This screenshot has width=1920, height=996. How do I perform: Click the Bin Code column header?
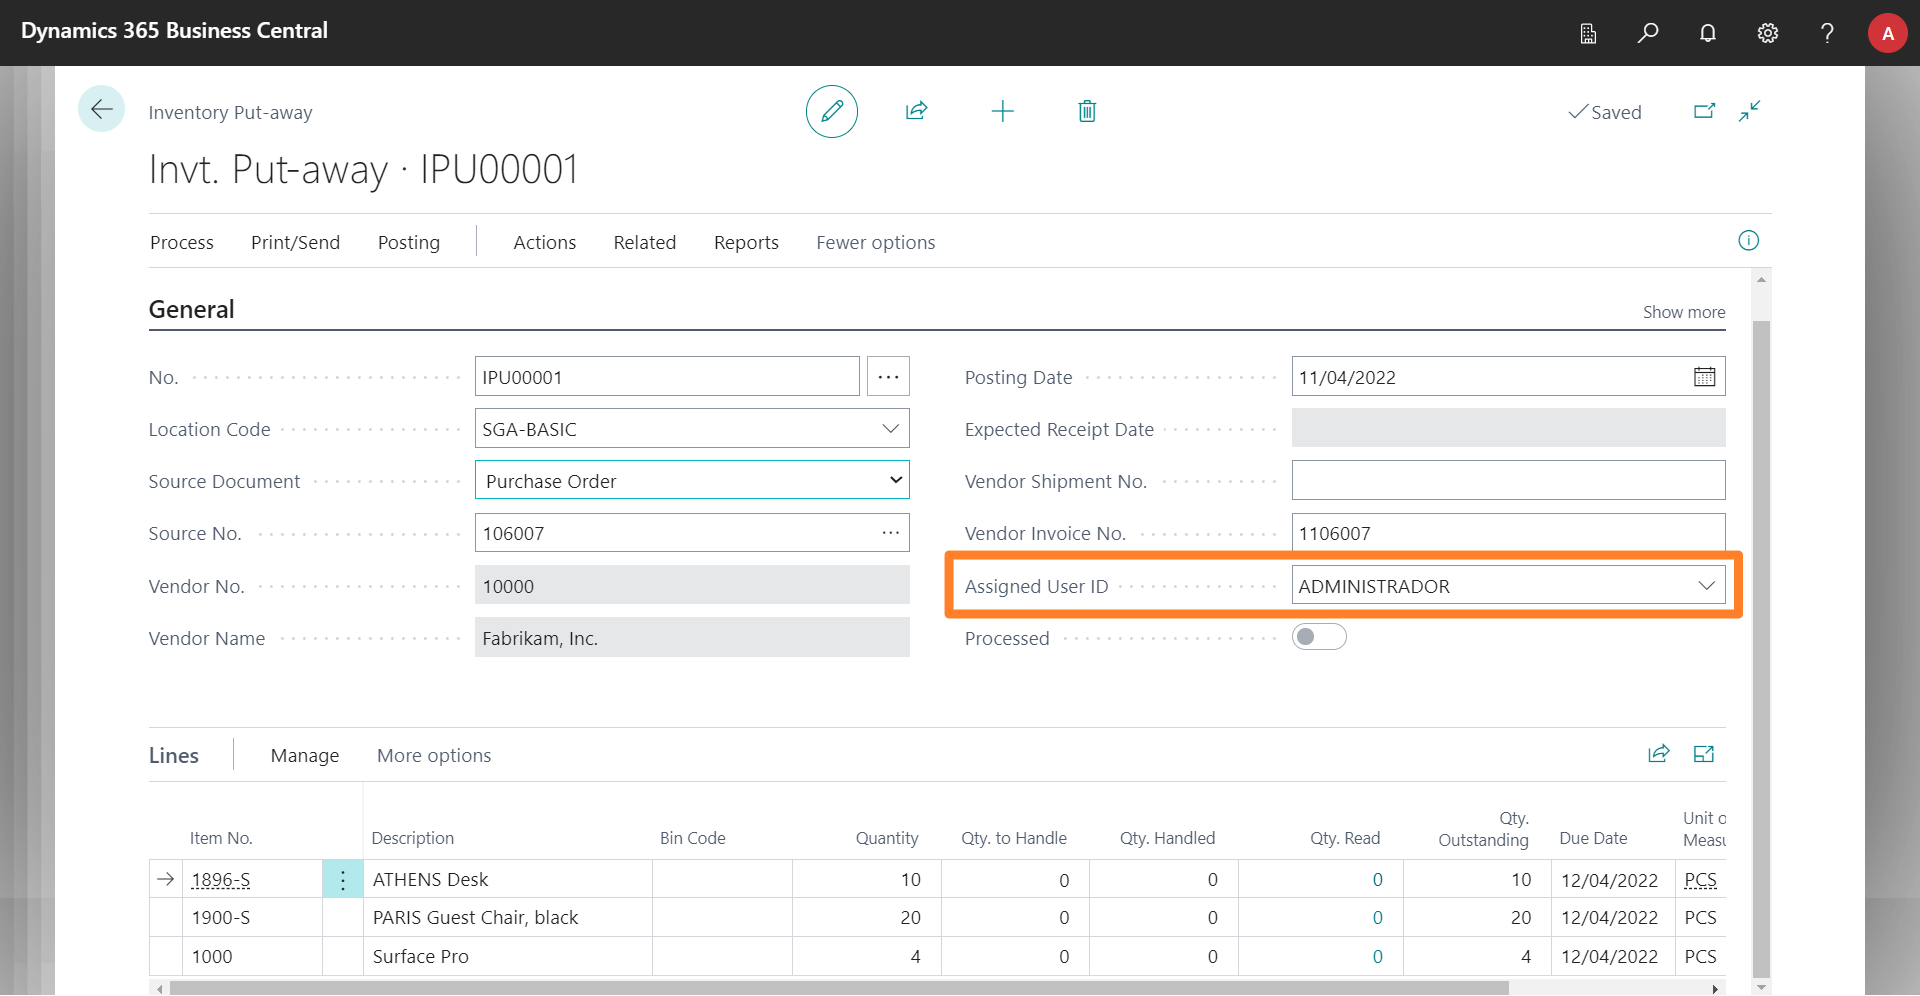(692, 838)
